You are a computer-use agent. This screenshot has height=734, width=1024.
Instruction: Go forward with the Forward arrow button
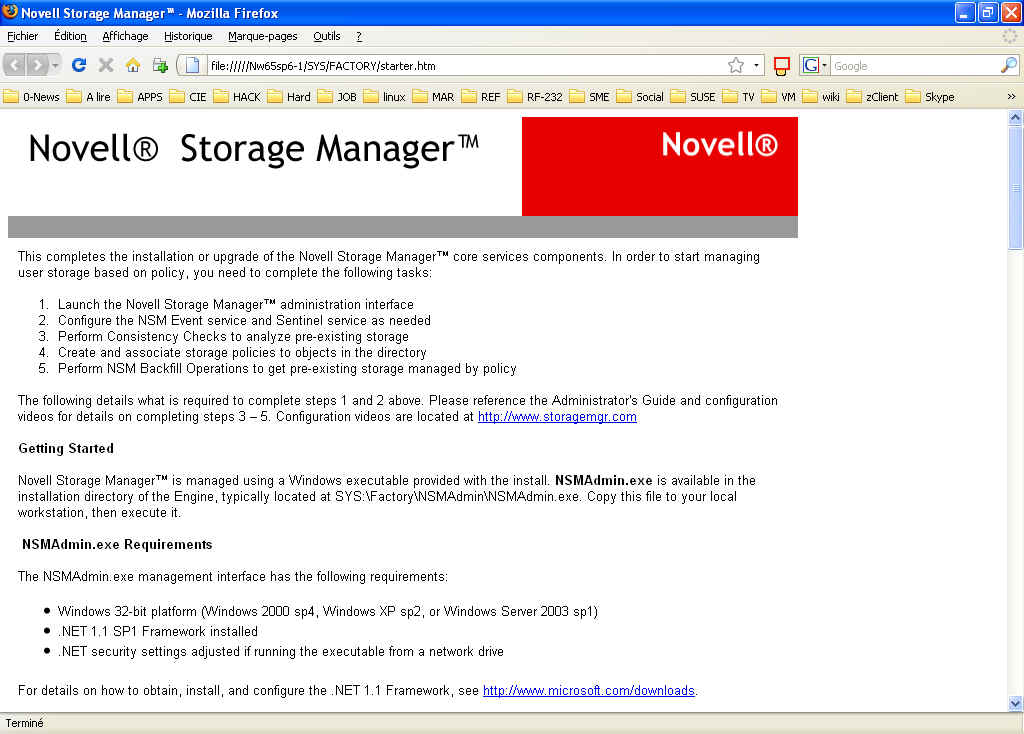[x=37, y=65]
